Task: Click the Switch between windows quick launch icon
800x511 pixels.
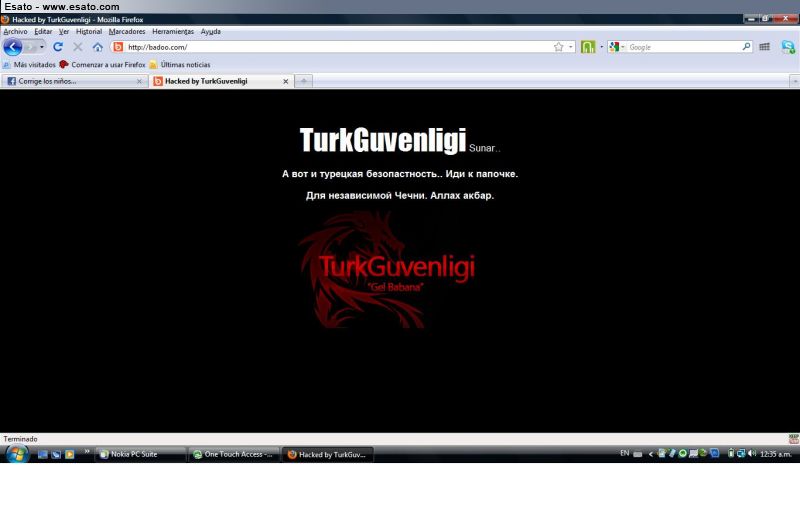Action: pyautogui.click(x=56, y=454)
